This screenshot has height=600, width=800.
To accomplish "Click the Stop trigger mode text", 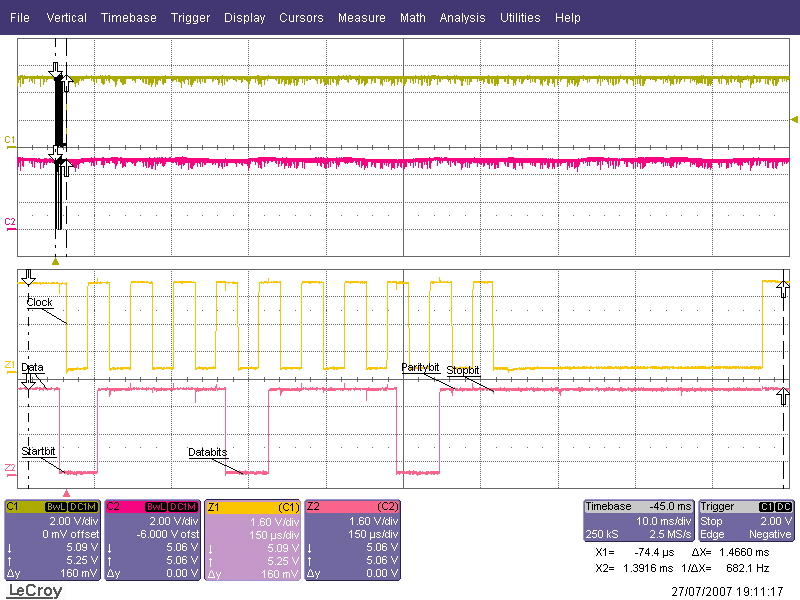I will 711,521.
